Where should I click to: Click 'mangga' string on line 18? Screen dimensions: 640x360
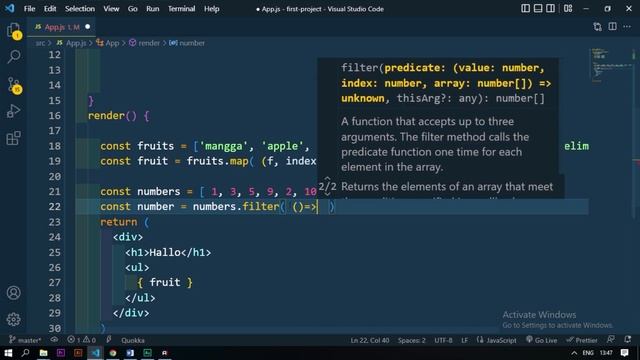pyautogui.click(x=223, y=146)
